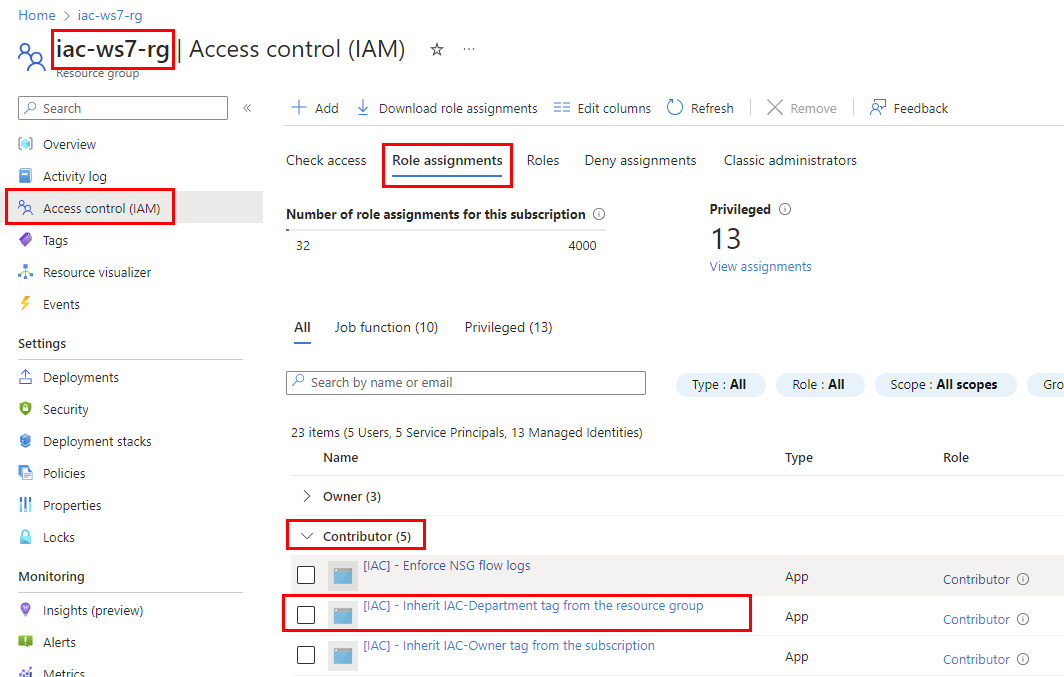Switch to the Deny assignments tab
Image resolution: width=1064 pixels, height=677 pixels.
(640, 160)
